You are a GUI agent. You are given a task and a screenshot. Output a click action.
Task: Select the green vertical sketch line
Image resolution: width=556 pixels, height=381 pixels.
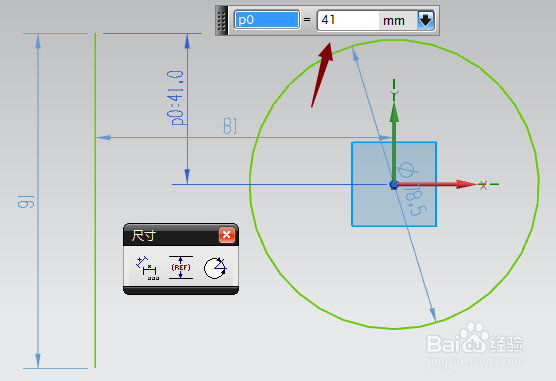pos(95,200)
